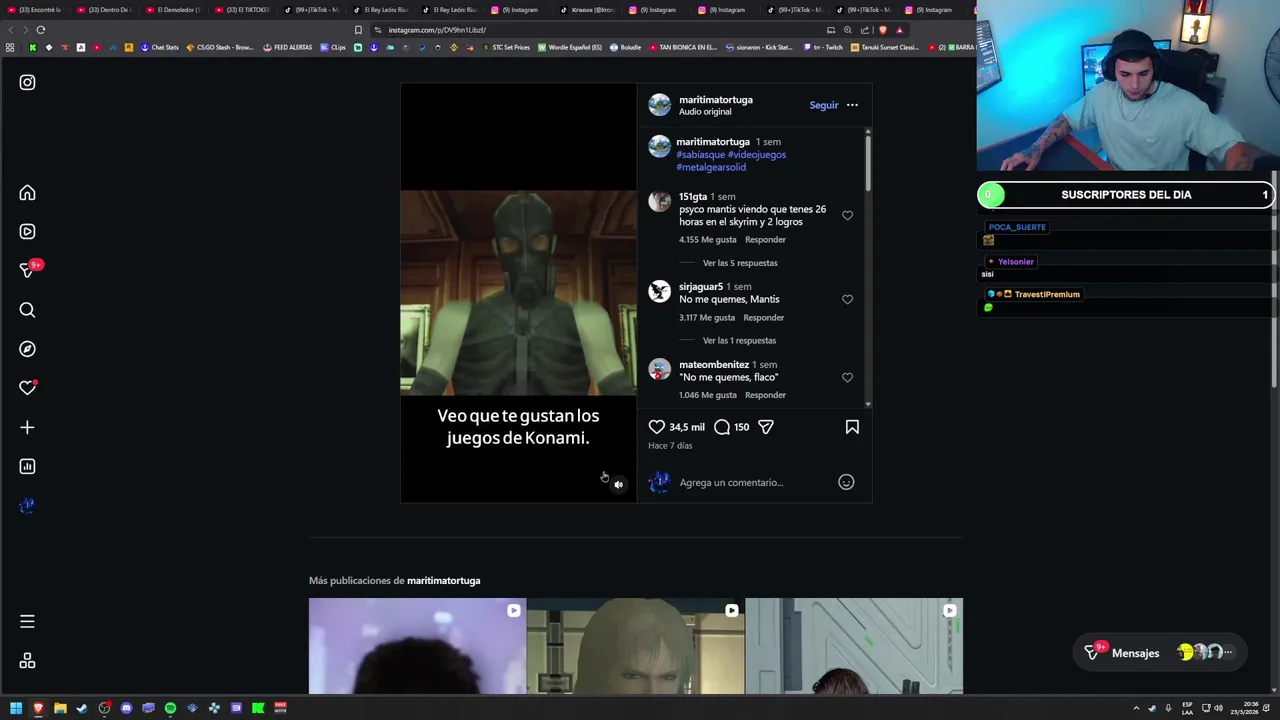Click the 'Agrega un comentario' field
This screenshot has width=1280, height=720.
[755, 482]
